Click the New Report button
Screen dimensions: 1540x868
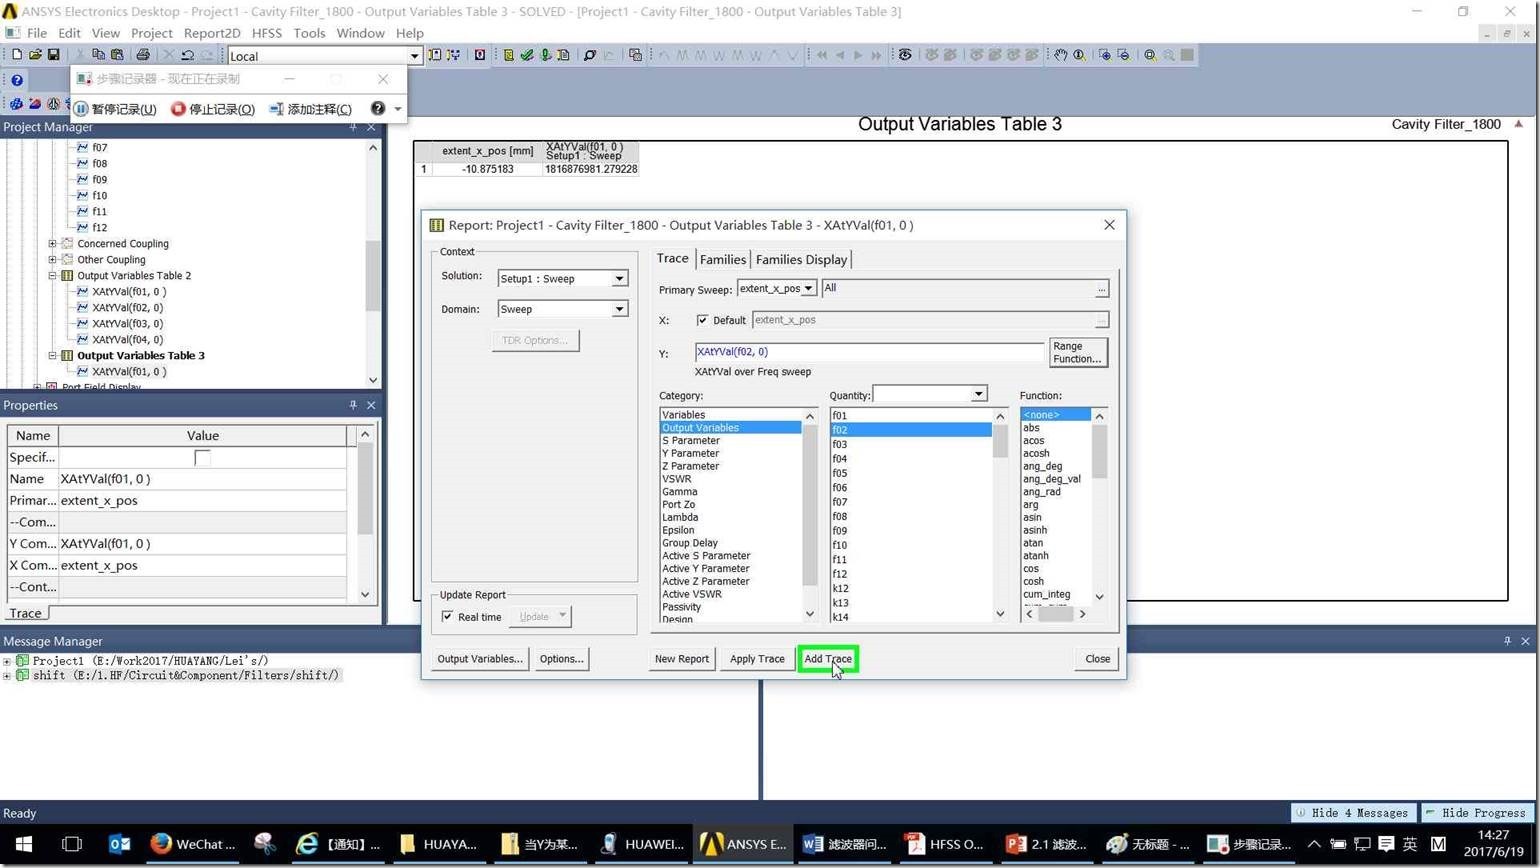681,659
